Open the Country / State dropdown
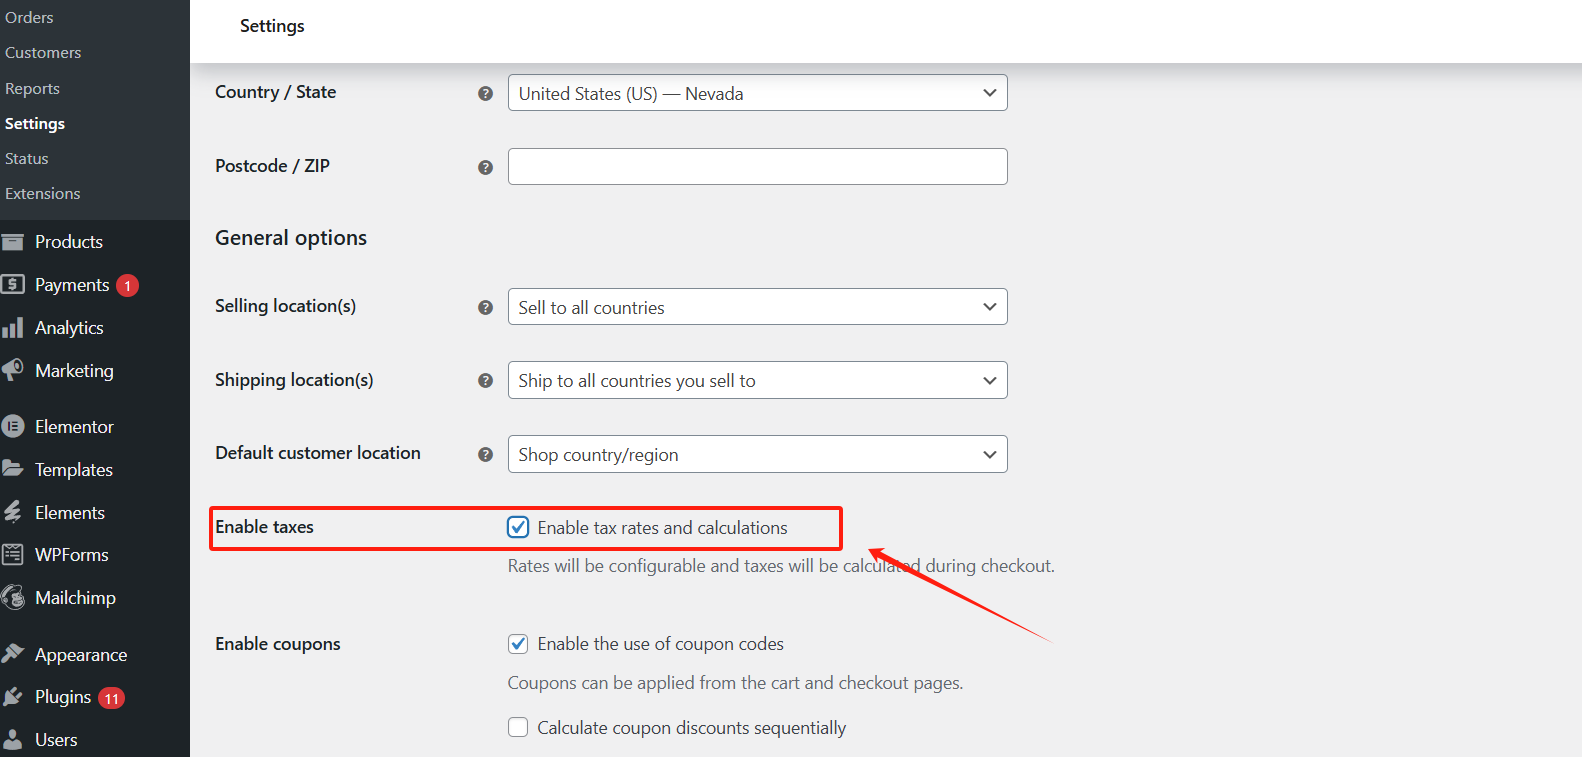The image size is (1582, 757). (x=757, y=93)
